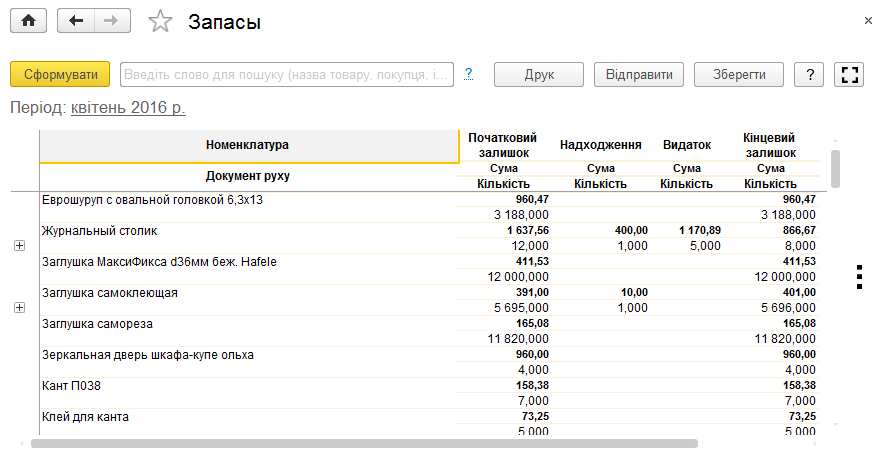Expand Заглушка самоклеющая row details

tap(20, 307)
